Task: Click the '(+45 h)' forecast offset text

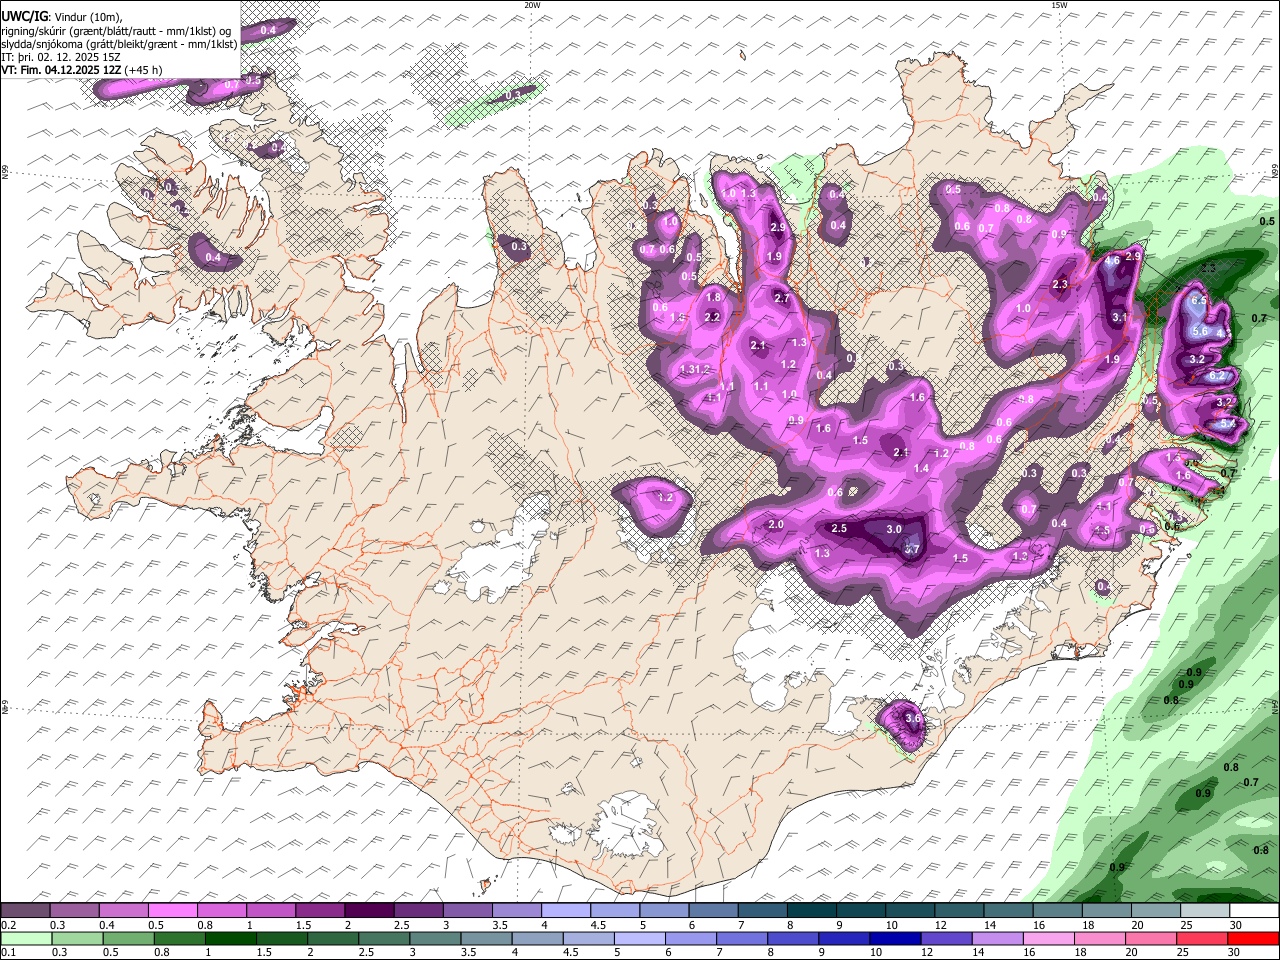Action: pos(143,70)
